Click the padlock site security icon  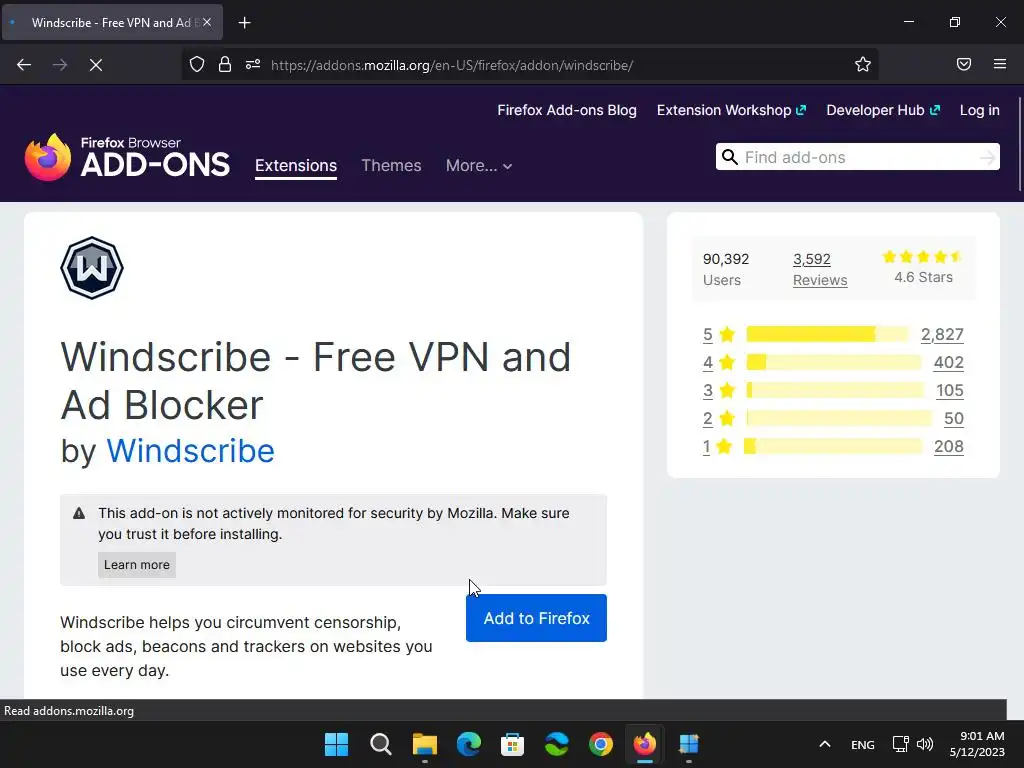pos(225,65)
